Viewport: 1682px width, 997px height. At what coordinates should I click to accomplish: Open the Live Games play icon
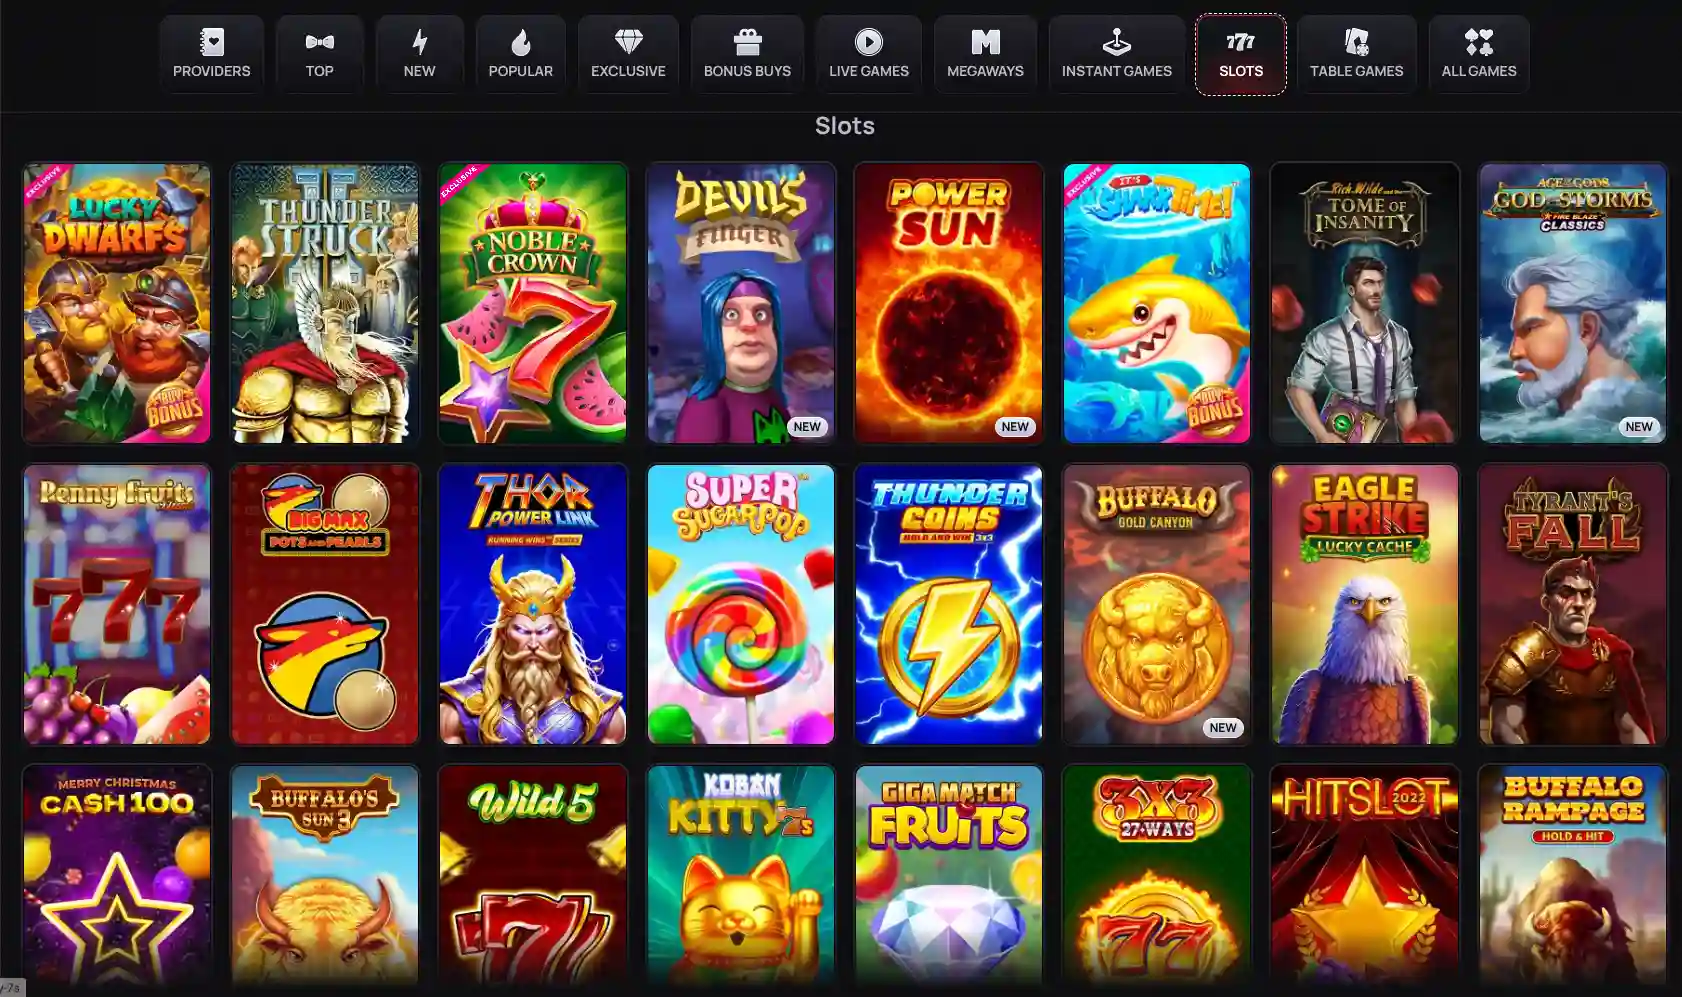869,42
